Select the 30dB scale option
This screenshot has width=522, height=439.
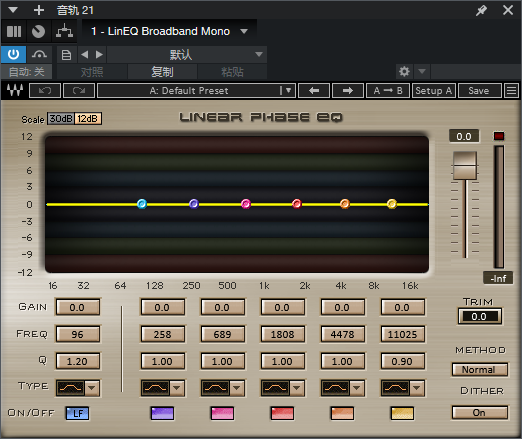(x=61, y=119)
